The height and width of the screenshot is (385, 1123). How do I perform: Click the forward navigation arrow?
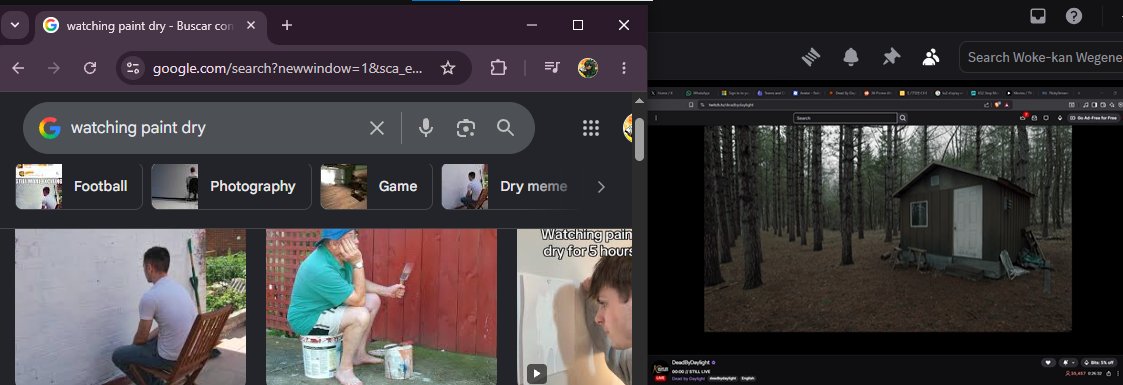pyautogui.click(x=54, y=68)
